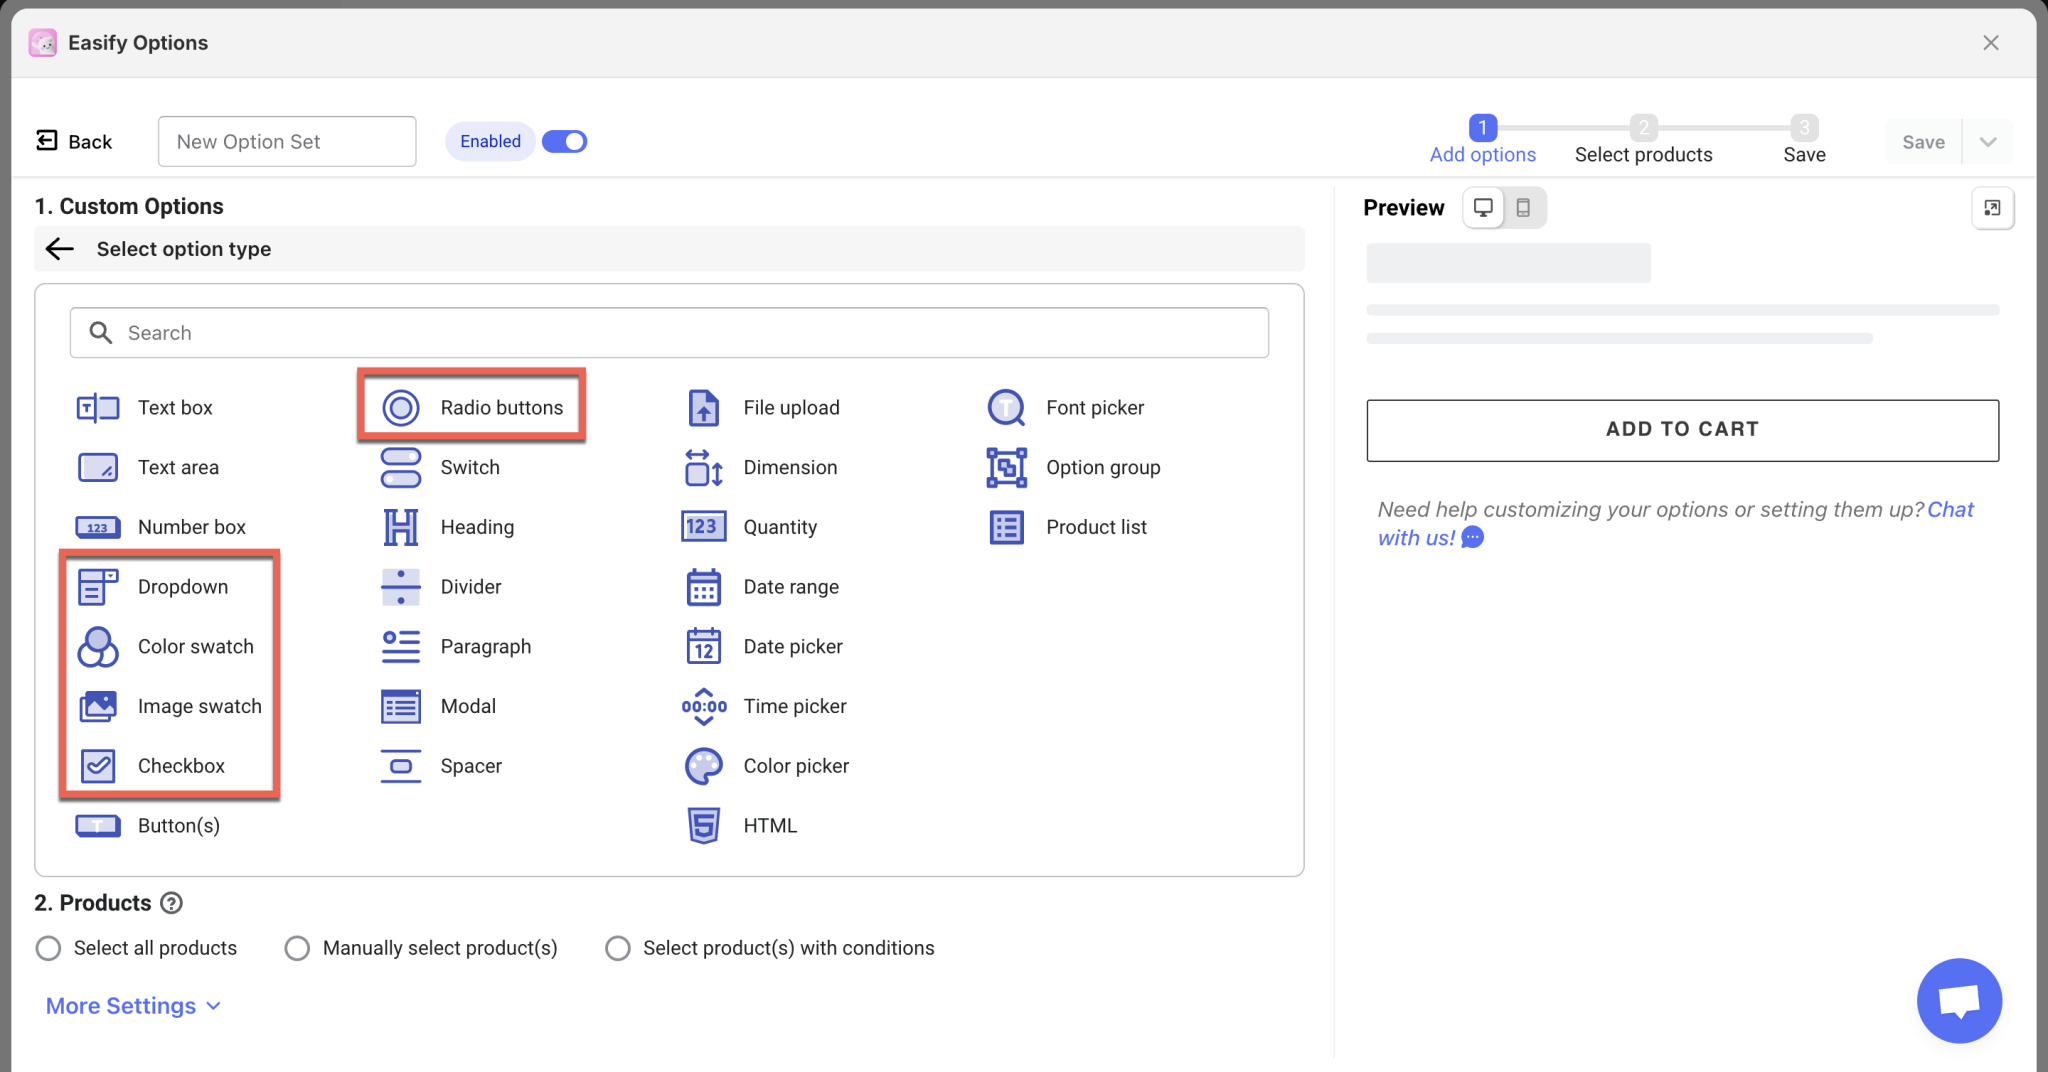2048x1072 pixels.
Task: Choose the Checkbox option type icon
Action: (x=98, y=766)
